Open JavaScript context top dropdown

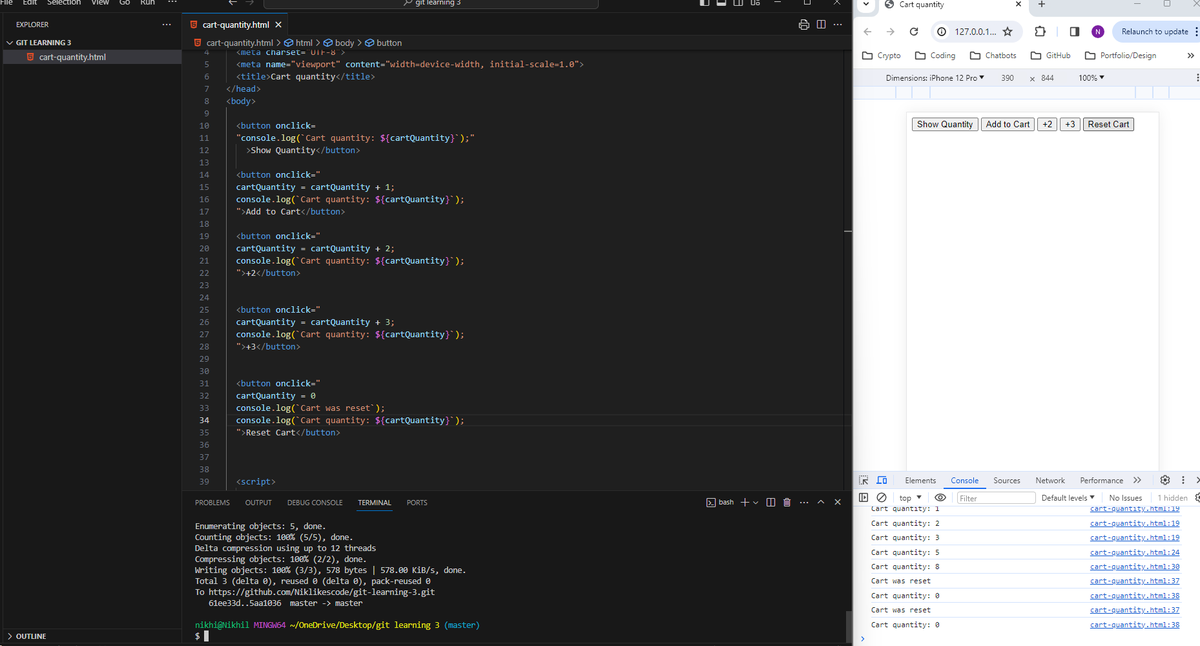pos(910,497)
